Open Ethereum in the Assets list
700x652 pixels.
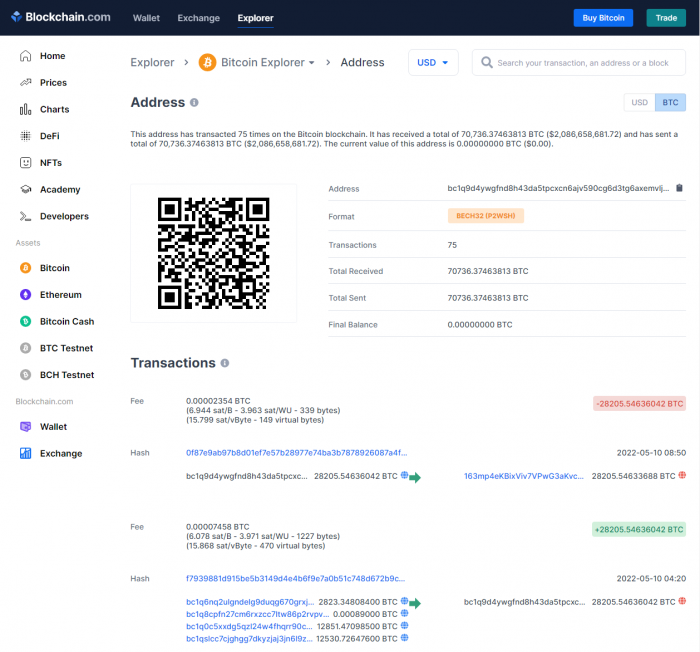pyautogui.click(x=61, y=295)
